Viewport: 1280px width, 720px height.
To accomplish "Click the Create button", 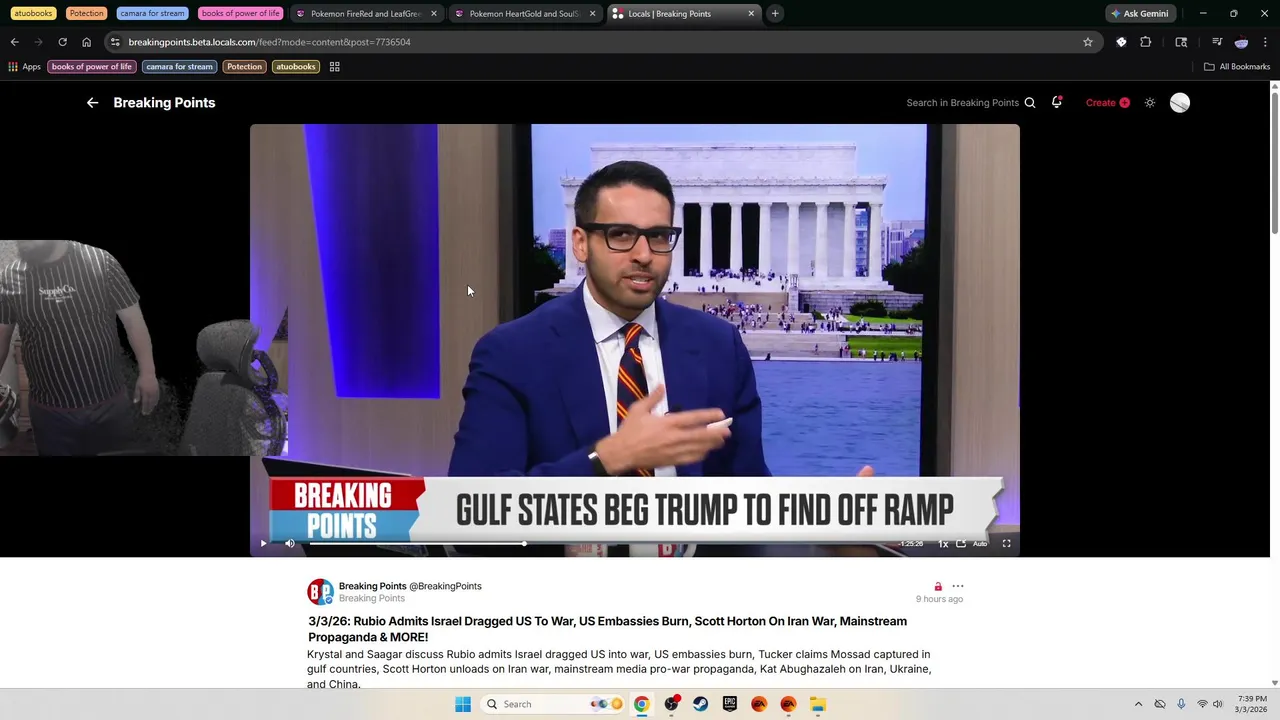I will click(x=1108, y=103).
